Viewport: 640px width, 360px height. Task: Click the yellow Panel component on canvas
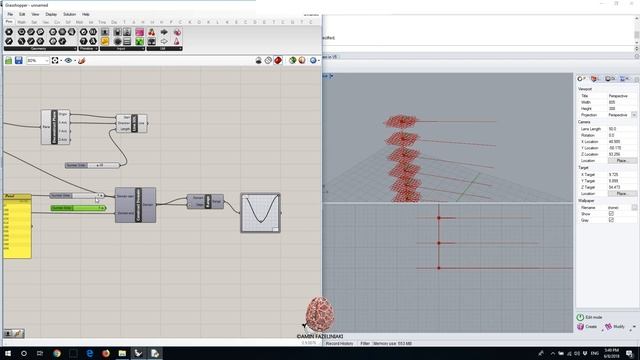point(17,226)
